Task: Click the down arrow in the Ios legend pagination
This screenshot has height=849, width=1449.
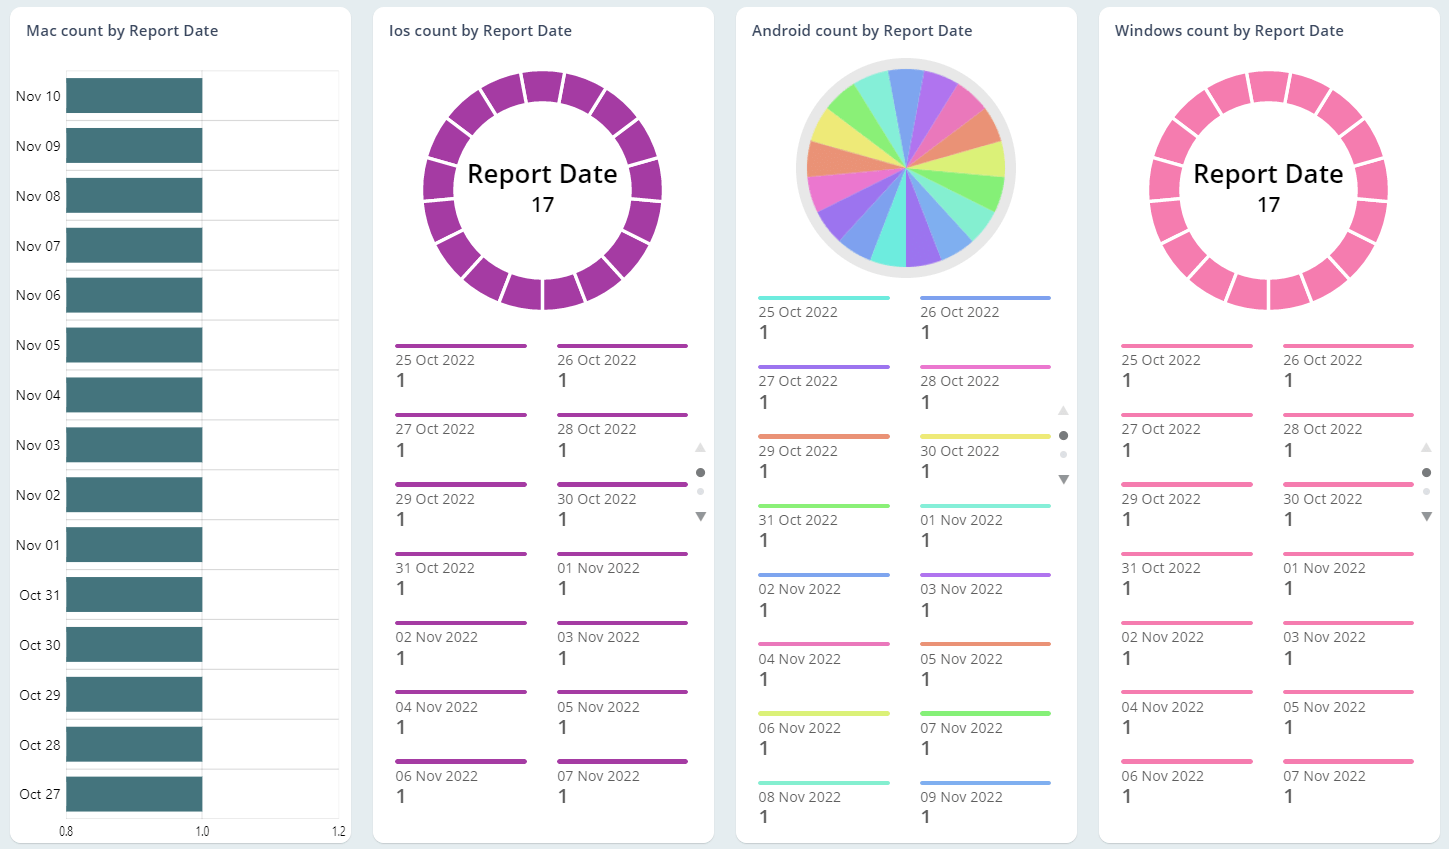Action: (x=701, y=516)
